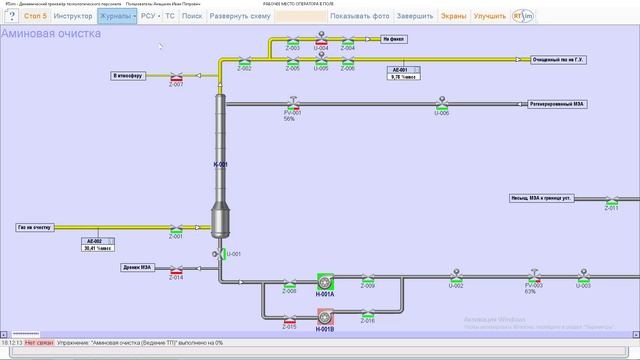Click valve Z-006
640x360 pixels.
click(x=348, y=61)
